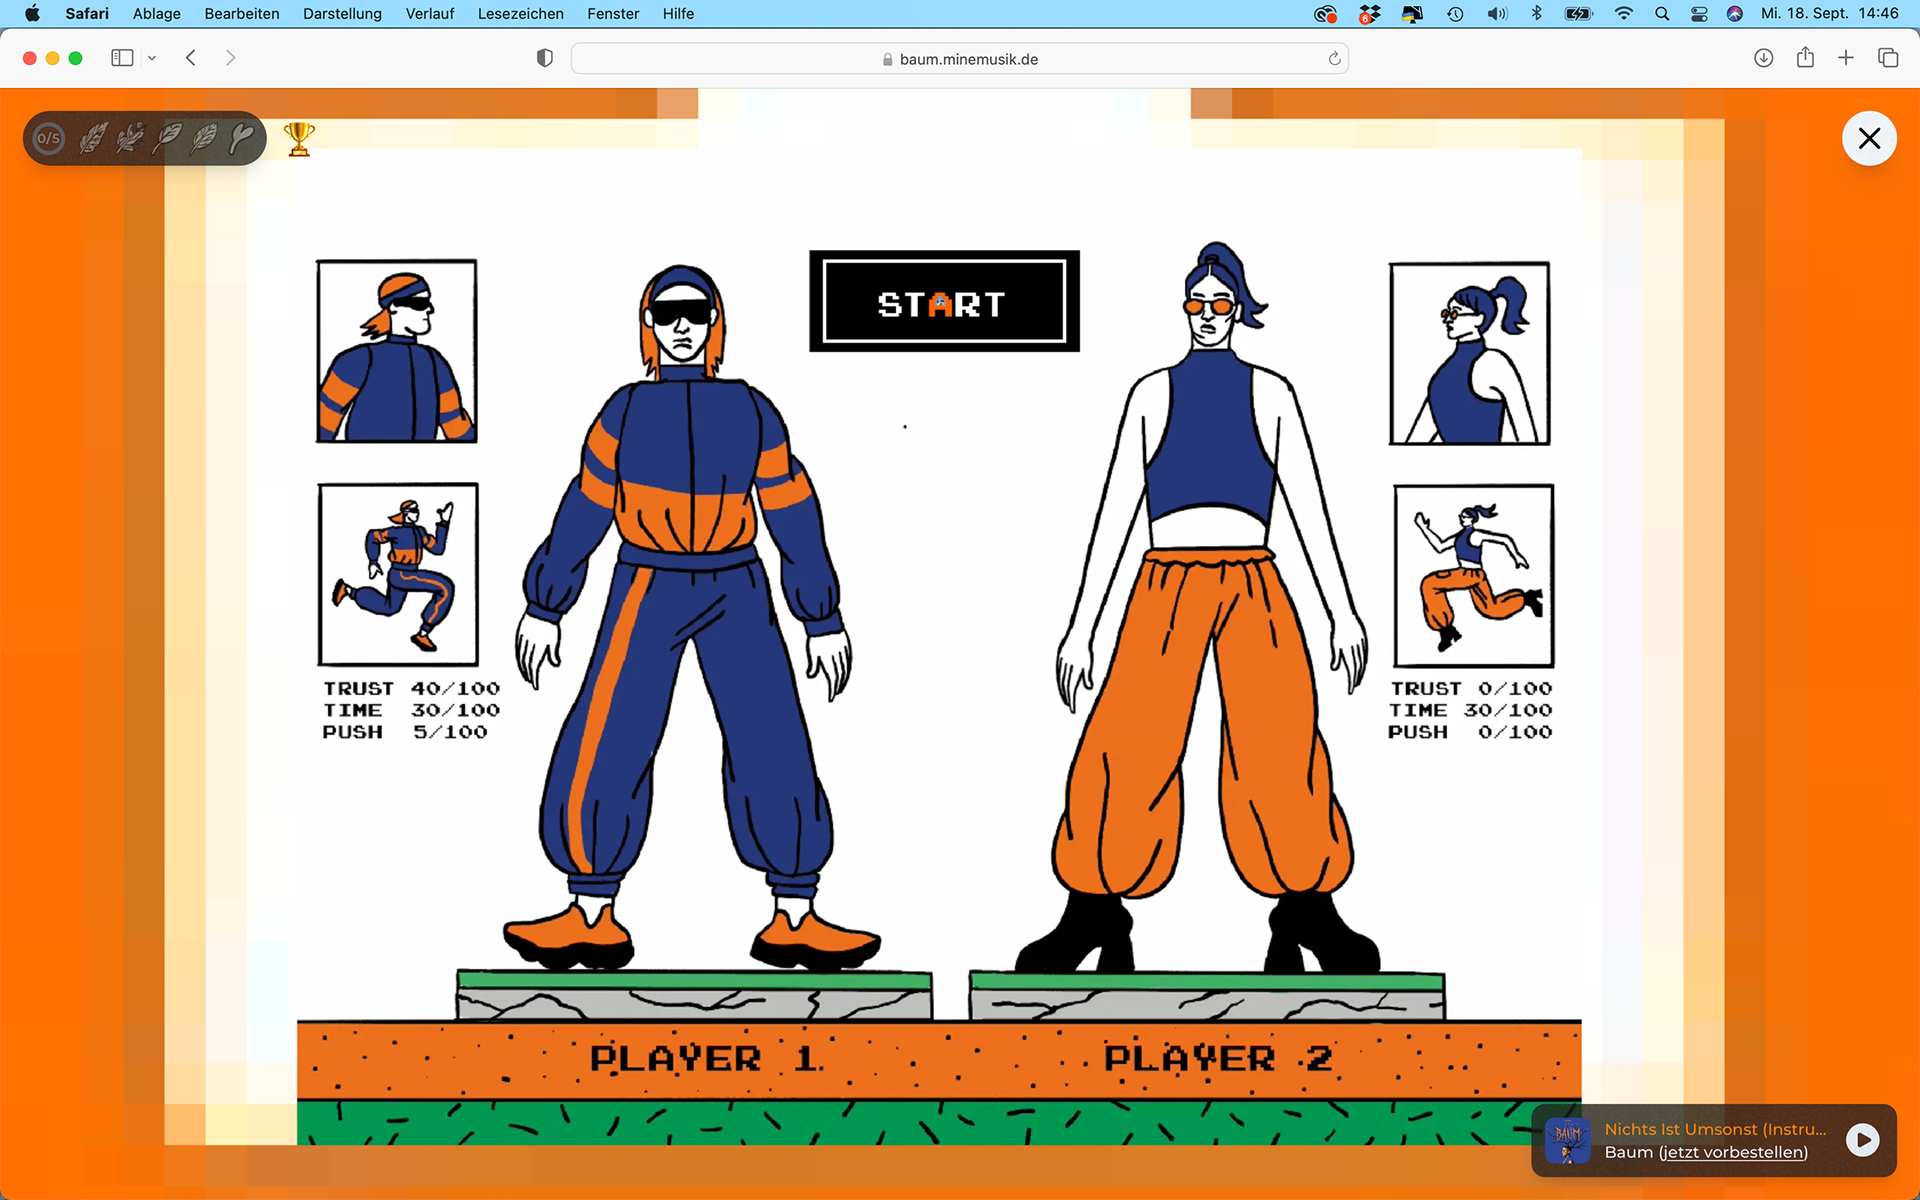Select the Player 1 portrait thumbnail
Viewport: 1920px width, 1200px height.
(x=396, y=351)
